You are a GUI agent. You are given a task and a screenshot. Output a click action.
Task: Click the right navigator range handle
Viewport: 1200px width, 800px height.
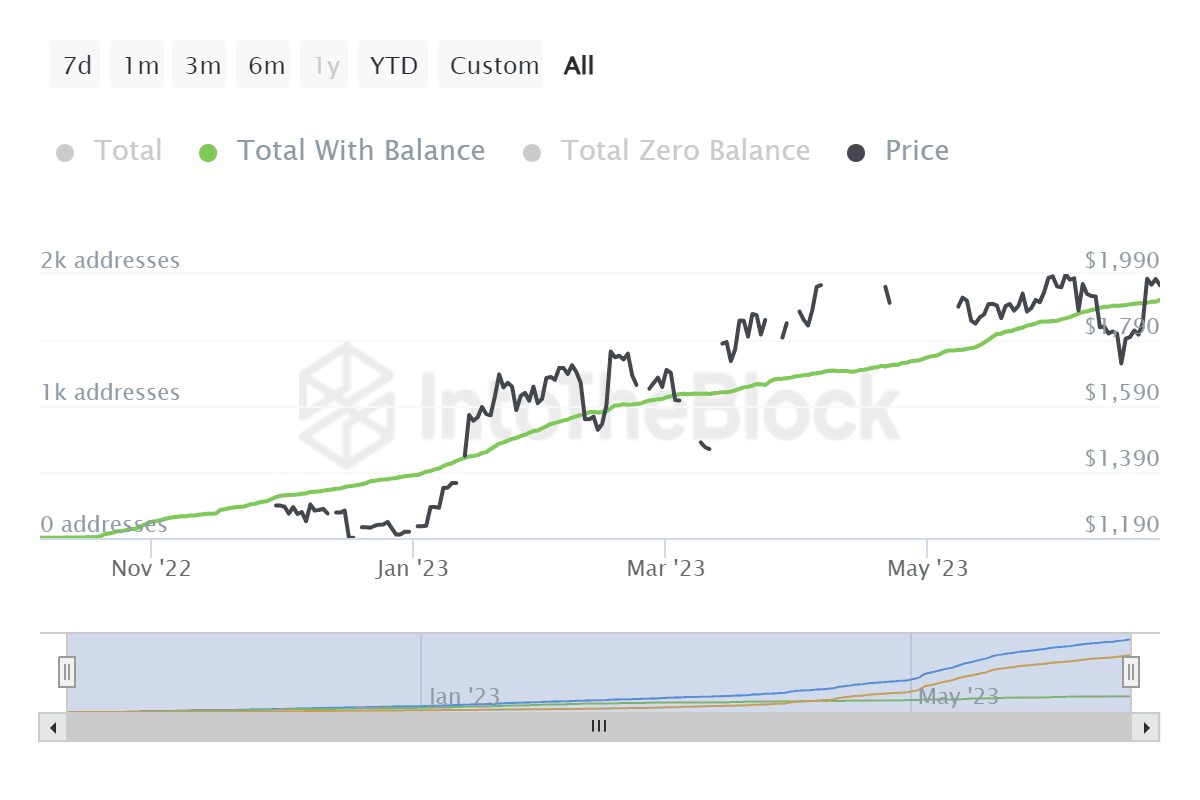tap(1131, 671)
